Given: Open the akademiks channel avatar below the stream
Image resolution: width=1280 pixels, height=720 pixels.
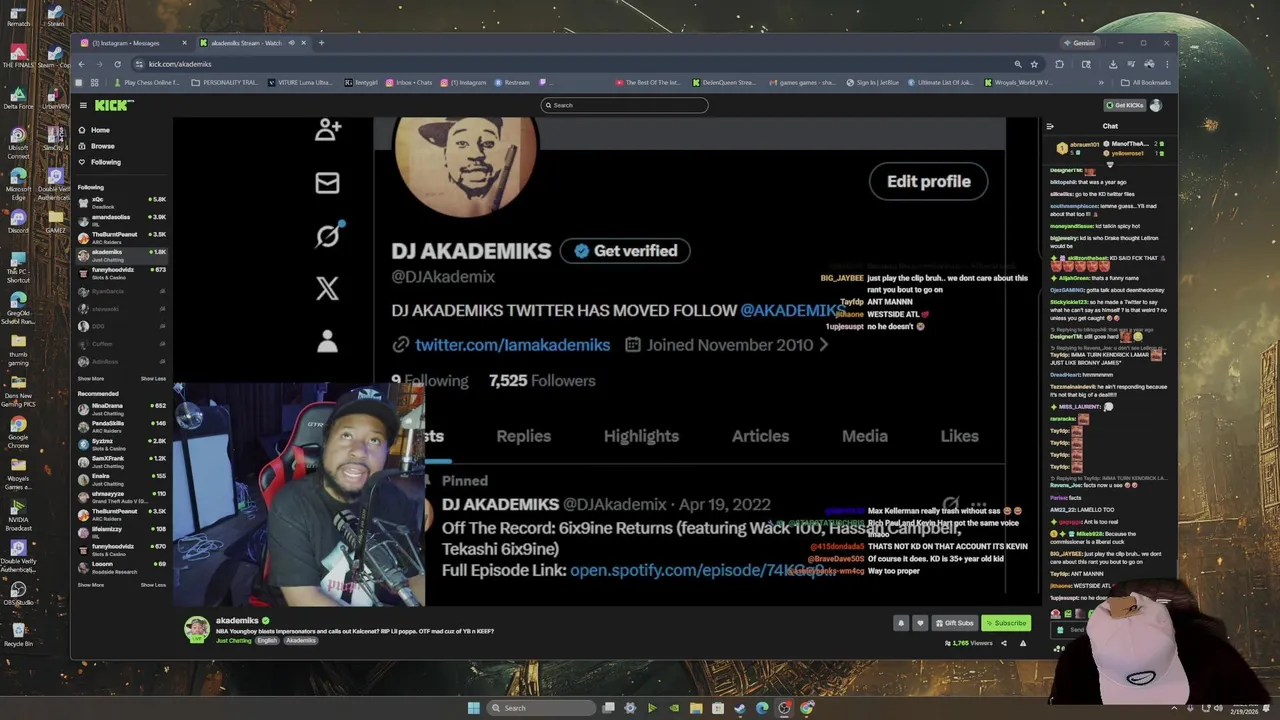Looking at the screenshot, I should [x=196, y=628].
